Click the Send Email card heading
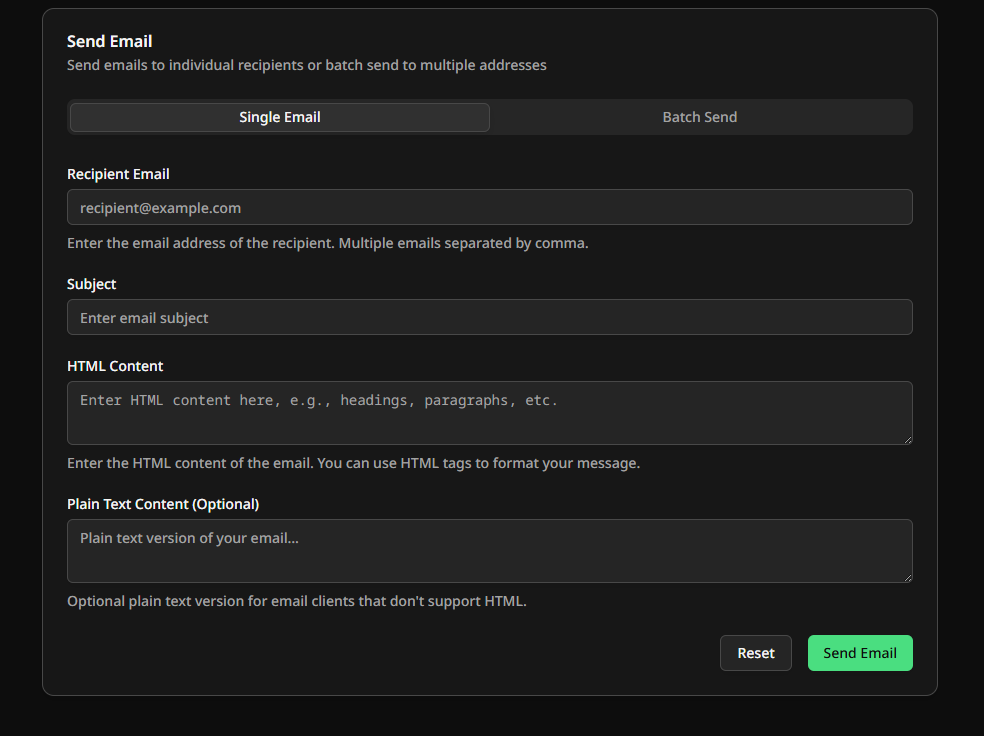984x736 pixels. (x=109, y=41)
